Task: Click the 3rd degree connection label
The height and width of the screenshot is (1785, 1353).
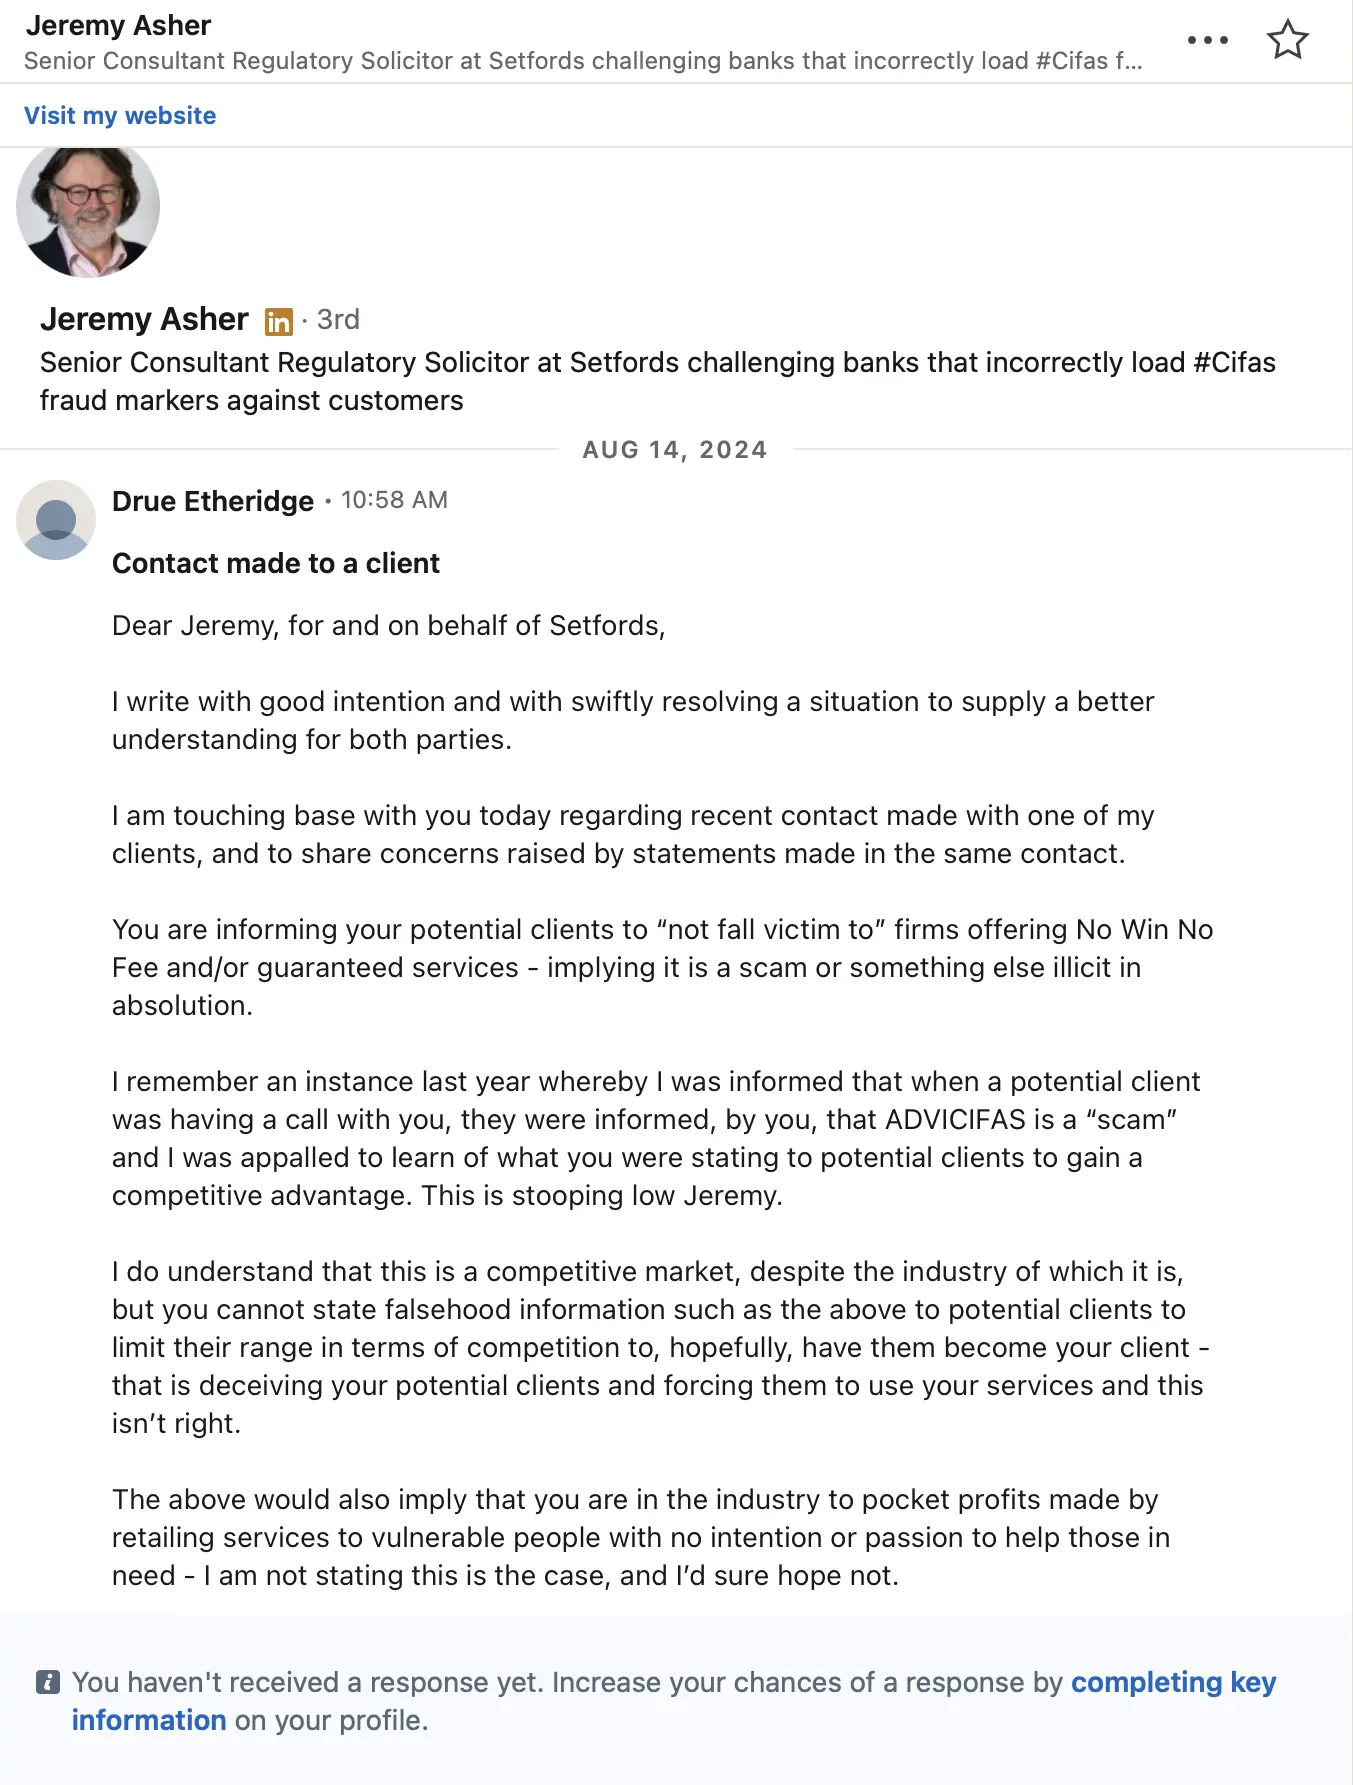Action: [x=338, y=320]
